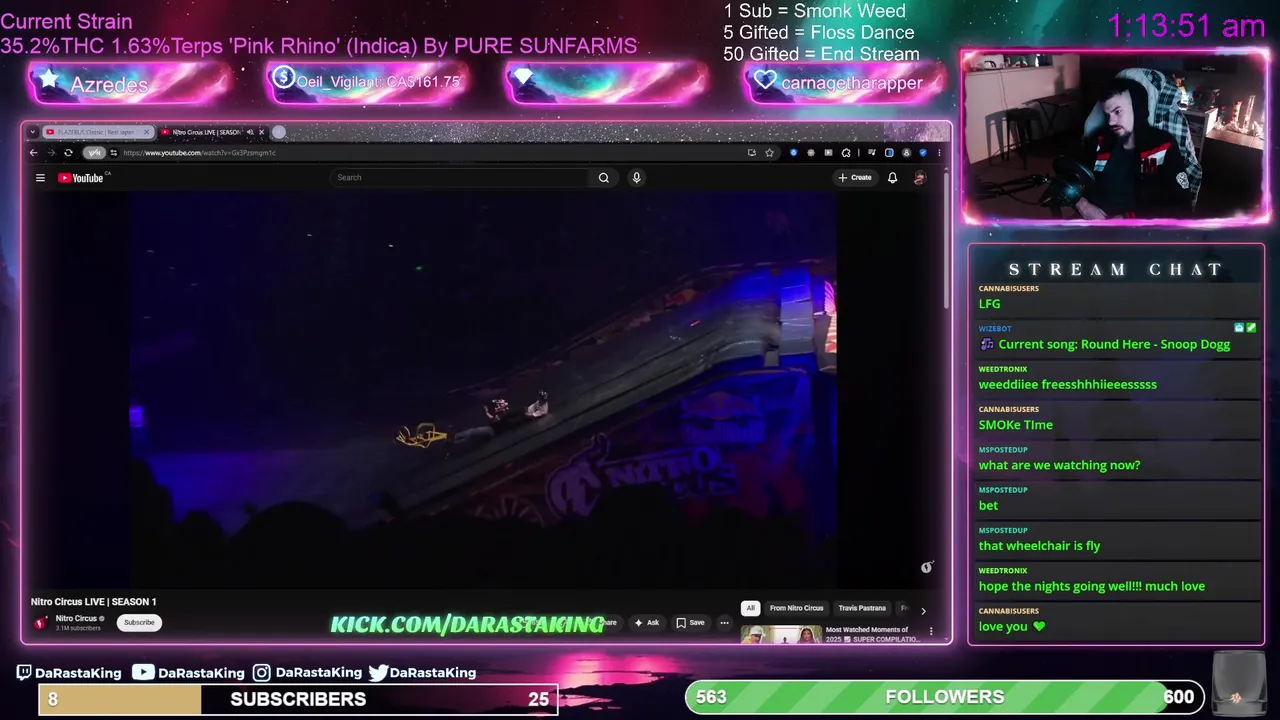Click the video title 'Nitro Circus LIVE | SEASON 1'
Screen dimensions: 1280x720
click(94, 602)
